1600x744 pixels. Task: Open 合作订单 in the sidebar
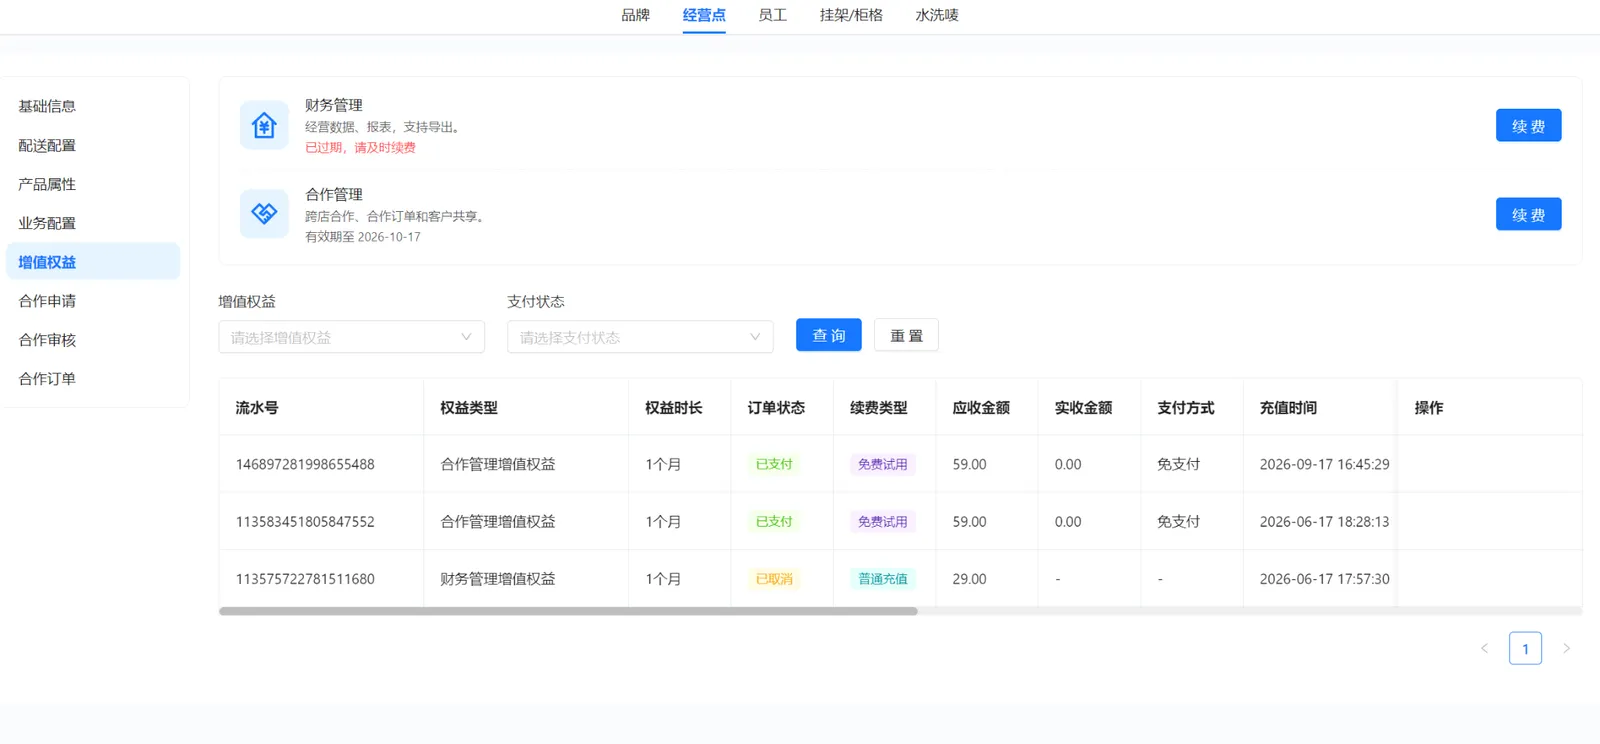click(93, 379)
